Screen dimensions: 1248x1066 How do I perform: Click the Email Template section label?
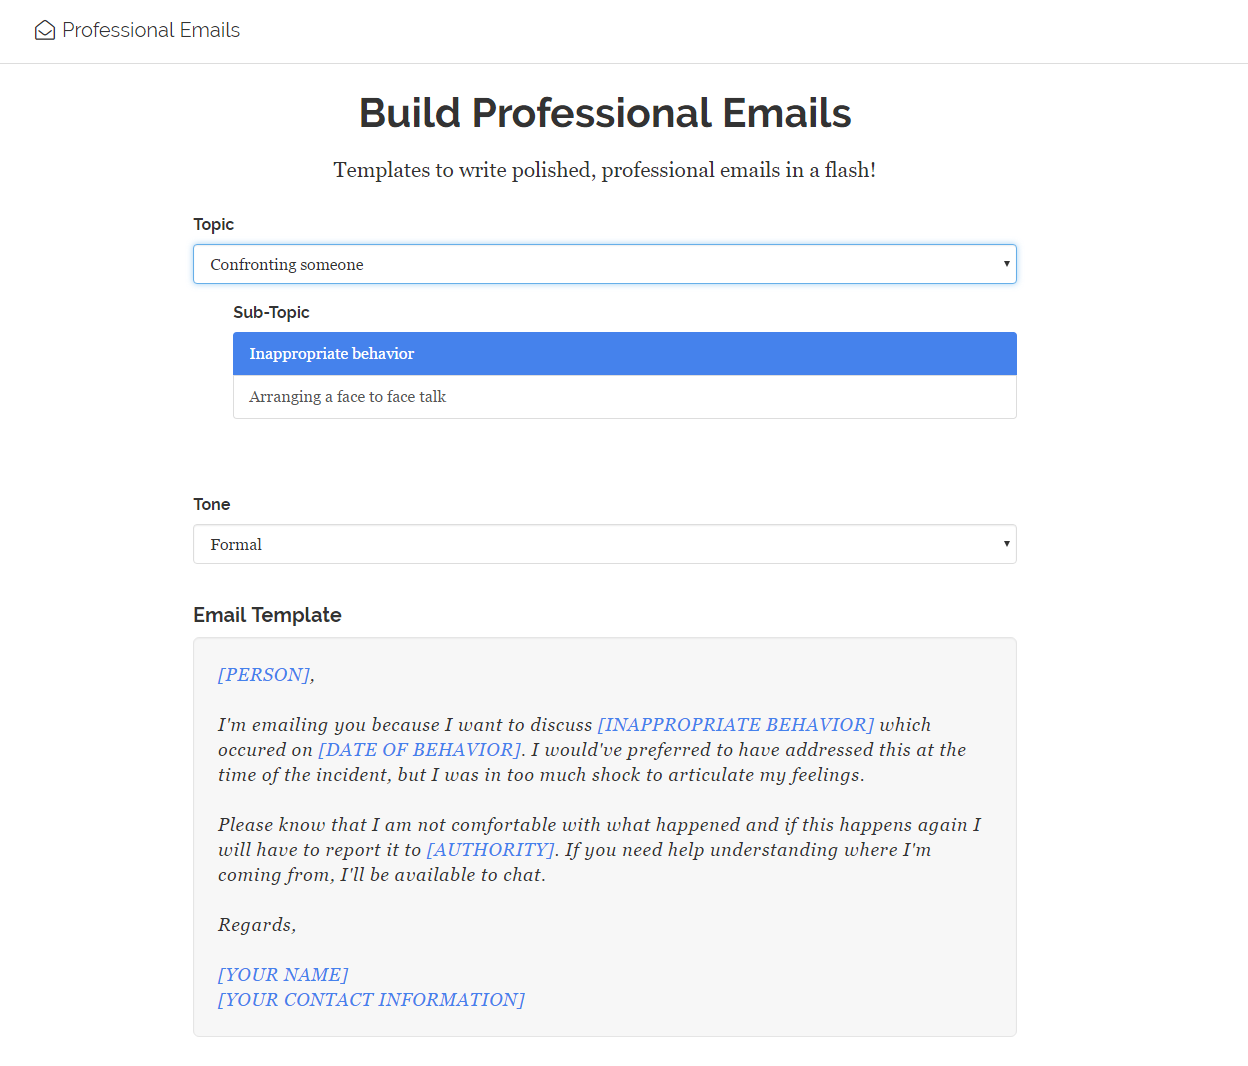(x=267, y=615)
